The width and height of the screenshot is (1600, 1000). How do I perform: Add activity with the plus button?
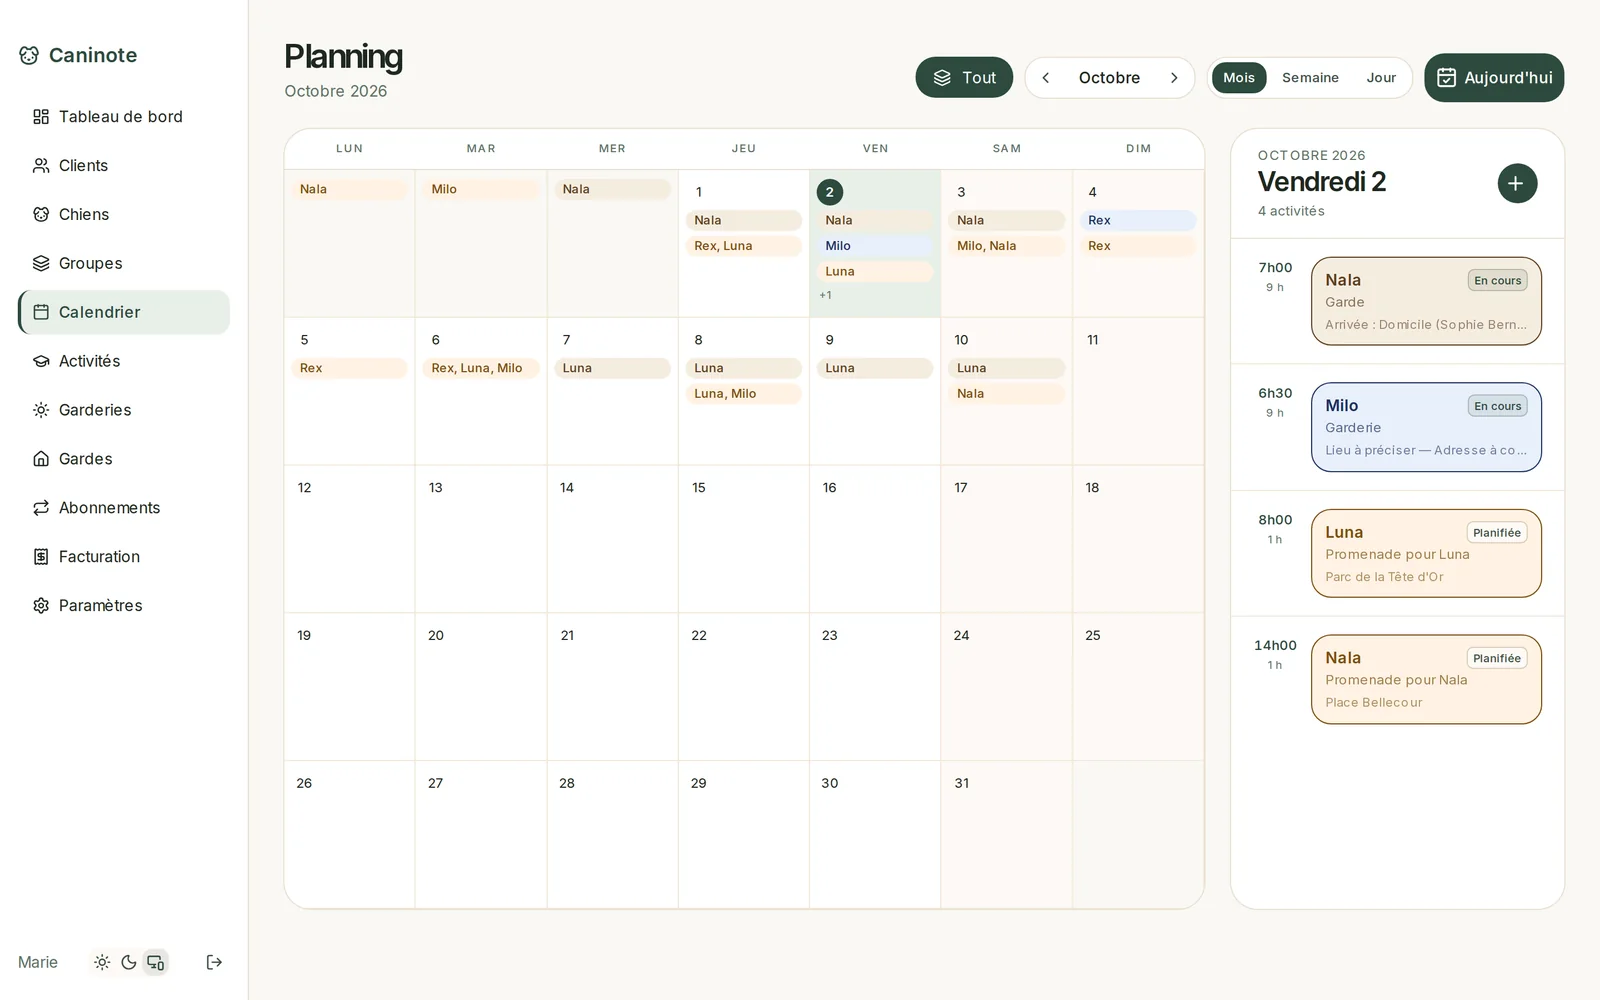click(x=1517, y=183)
